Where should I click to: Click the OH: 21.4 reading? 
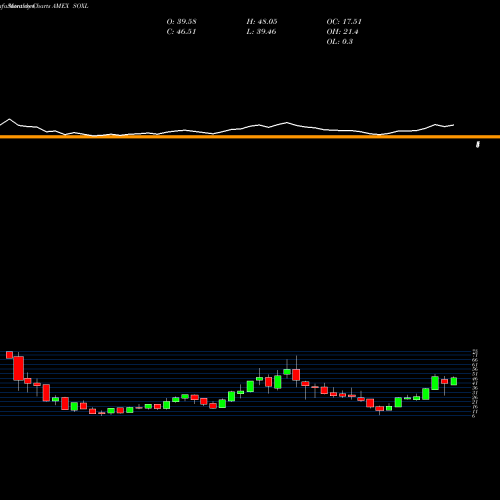pos(342,32)
